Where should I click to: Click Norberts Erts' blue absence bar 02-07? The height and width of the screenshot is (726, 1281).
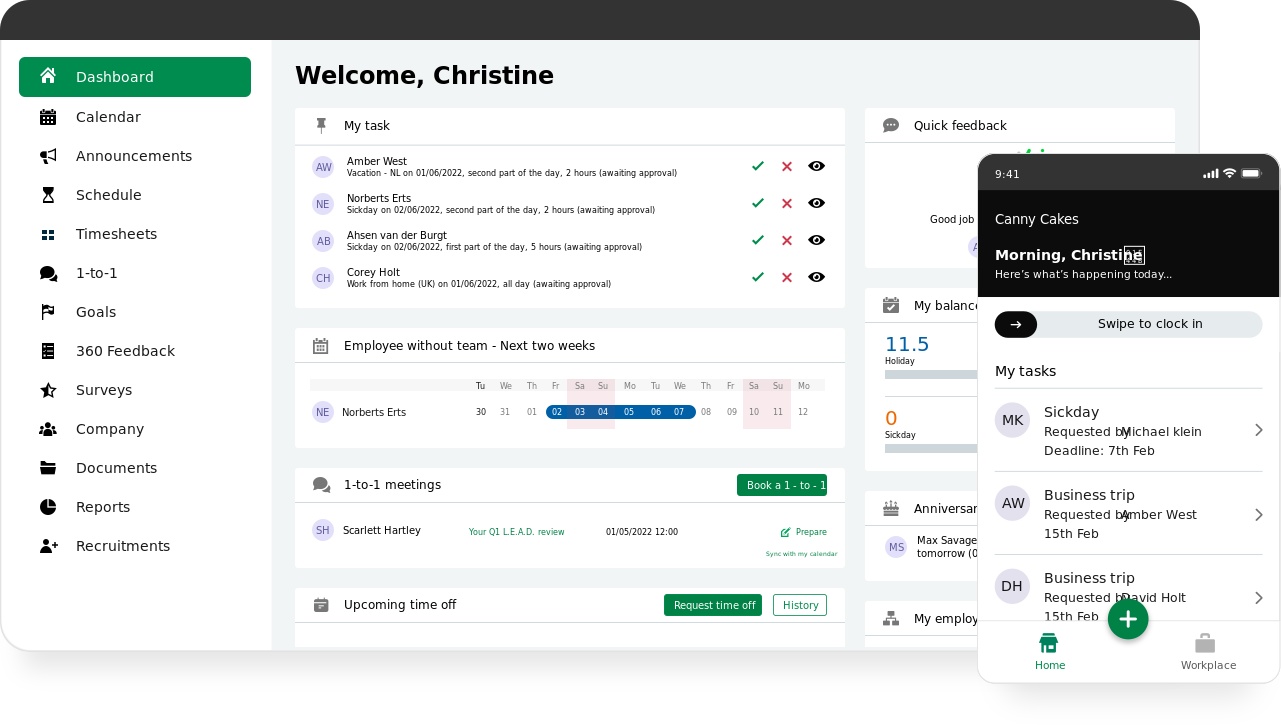pyautogui.click(x=621, y=412)
